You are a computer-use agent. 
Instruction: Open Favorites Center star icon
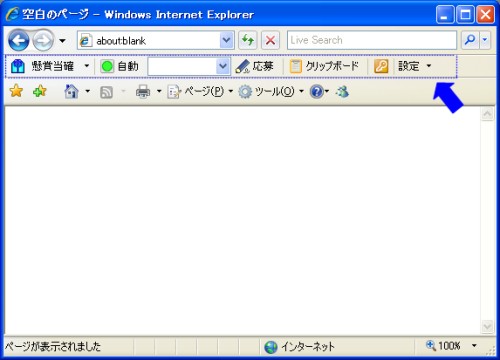click(x=16, y=91)
